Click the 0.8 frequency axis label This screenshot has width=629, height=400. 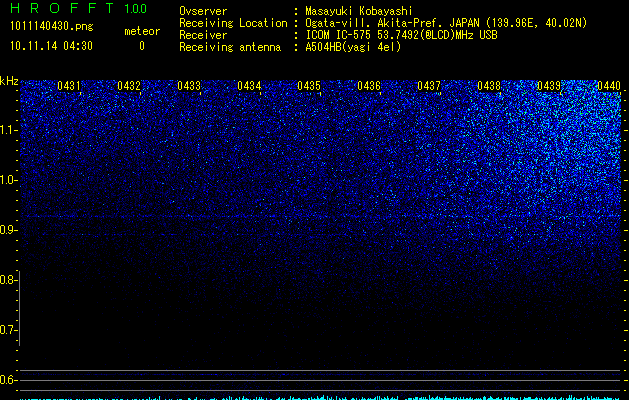tap(7, 280)
